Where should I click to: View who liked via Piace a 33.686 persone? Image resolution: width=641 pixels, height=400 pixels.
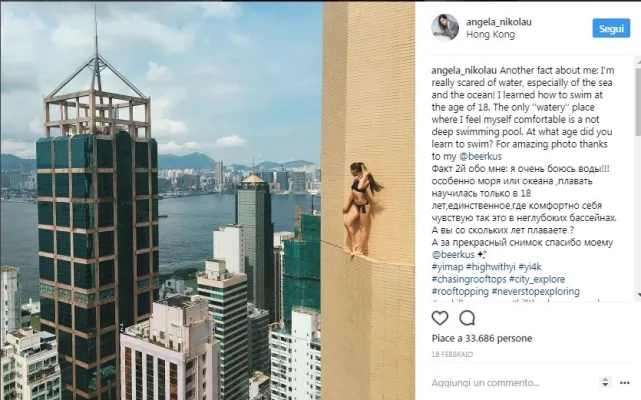[482, 338]
